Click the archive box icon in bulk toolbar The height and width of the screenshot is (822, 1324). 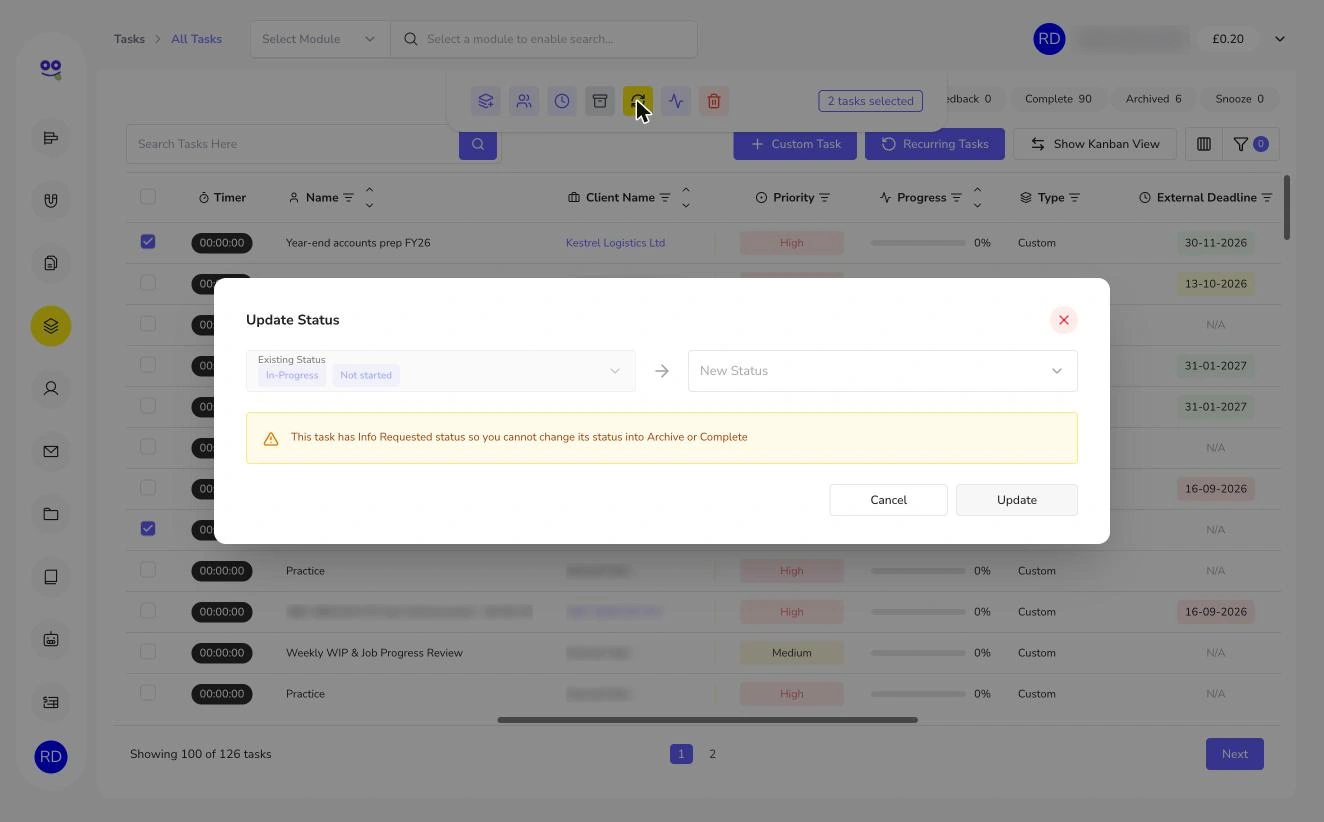point(600,101)
